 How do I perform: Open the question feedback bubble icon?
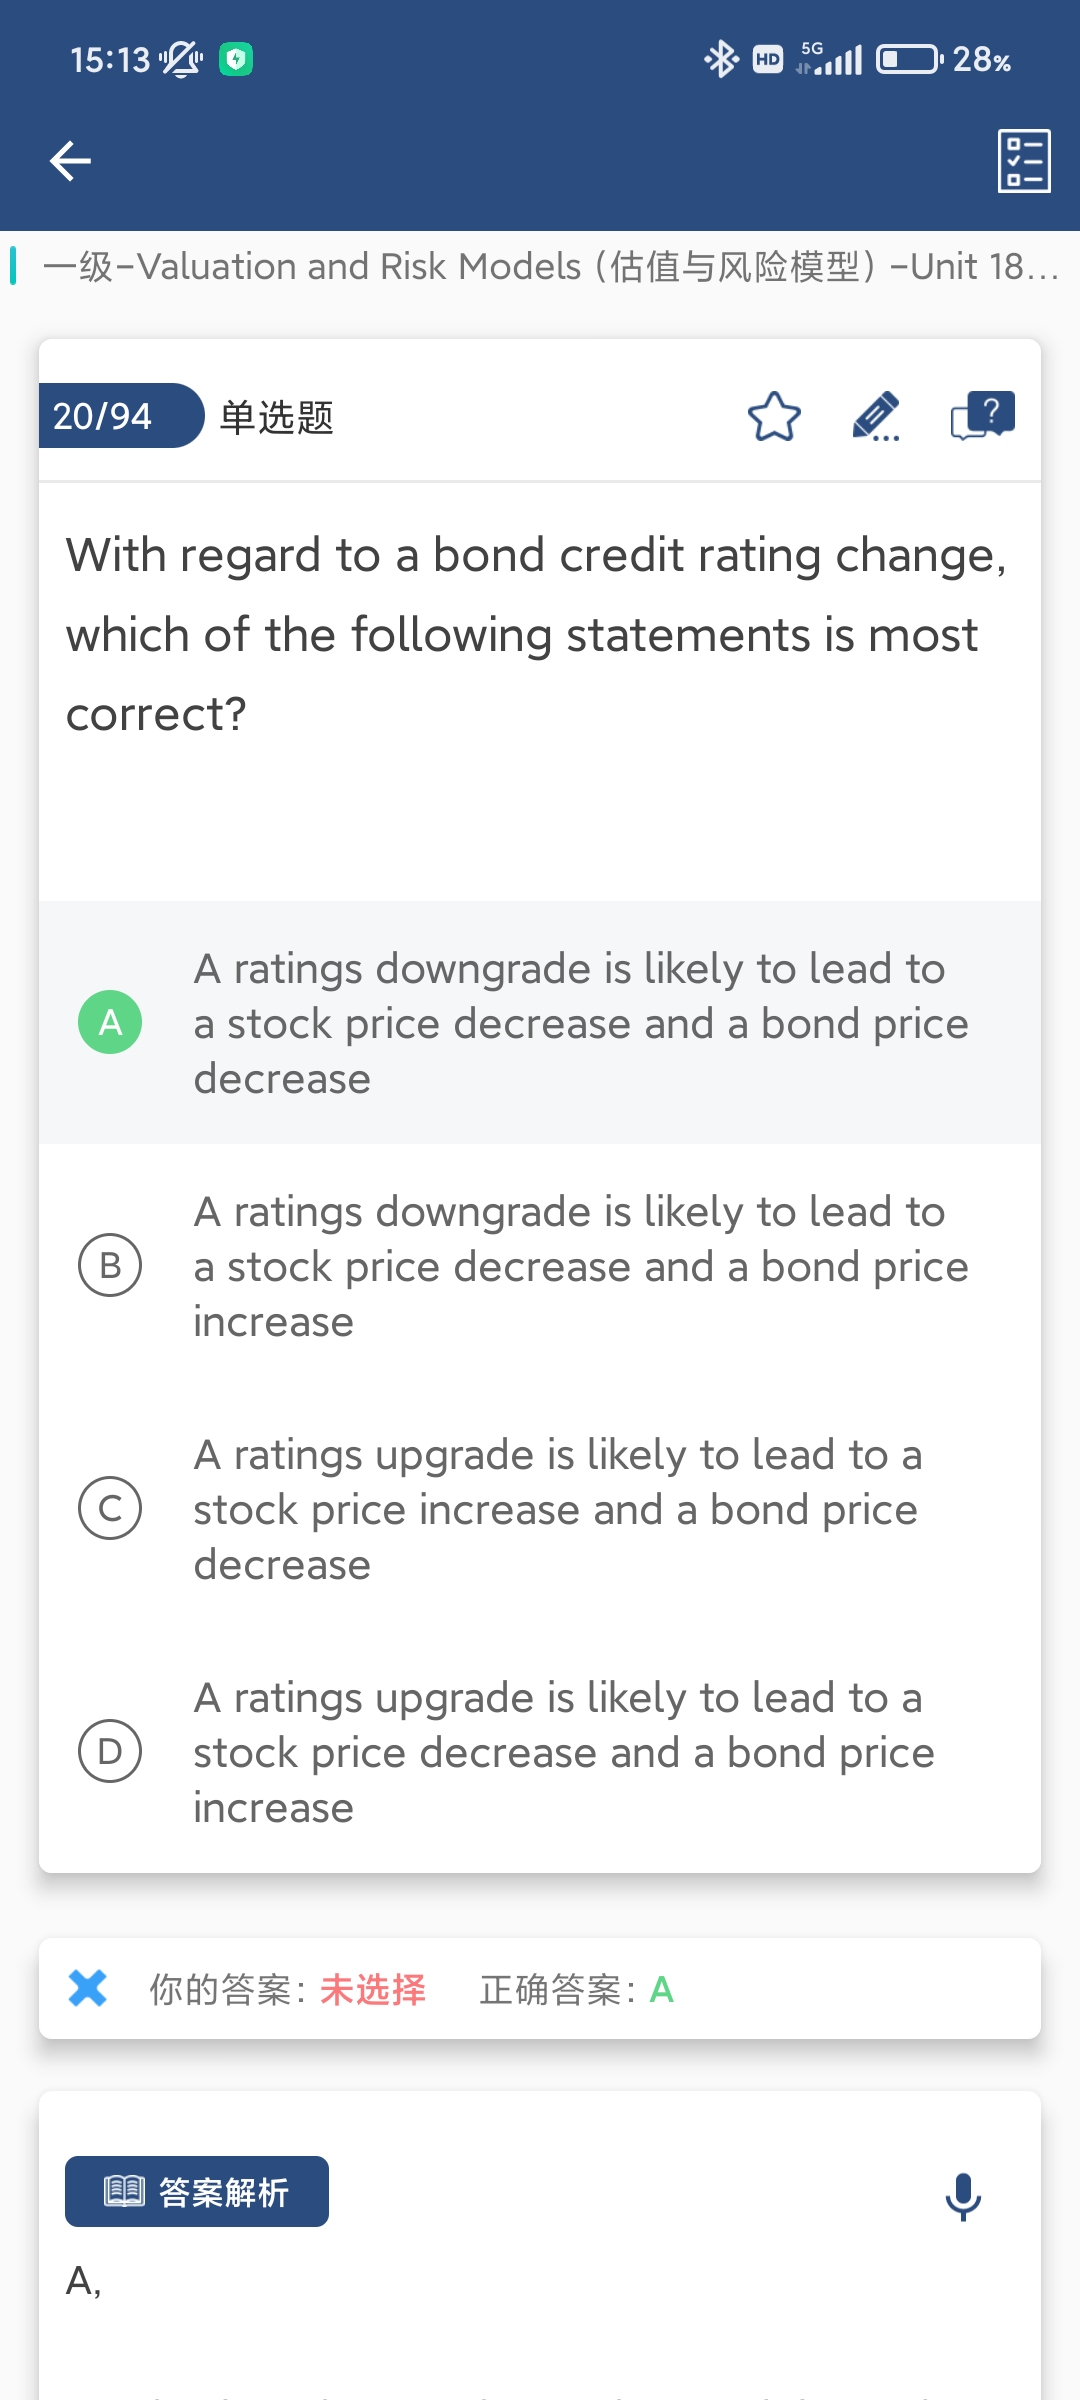(982, 416)
